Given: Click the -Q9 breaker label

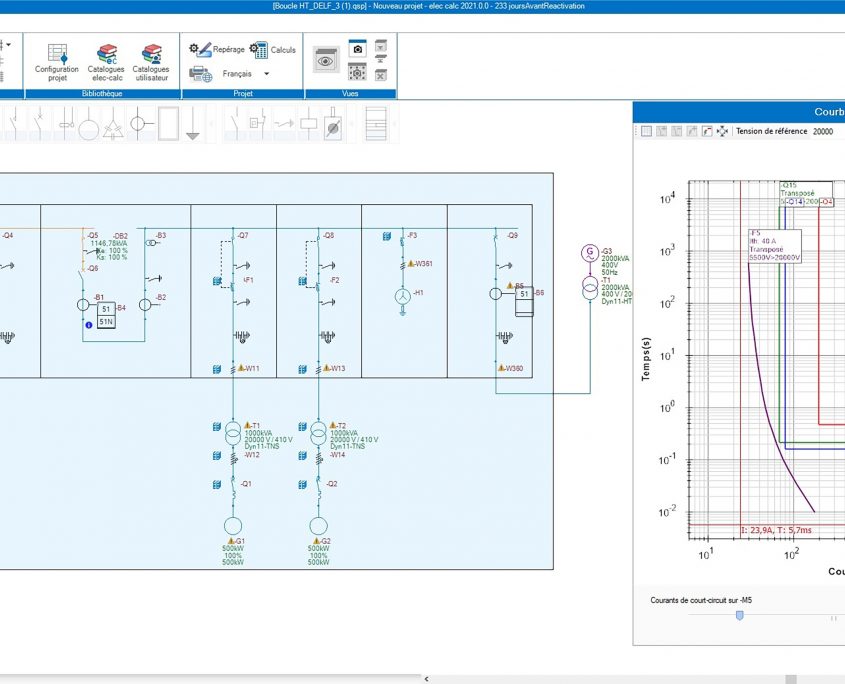Looking at the screenshot, I should pos(512,236).
